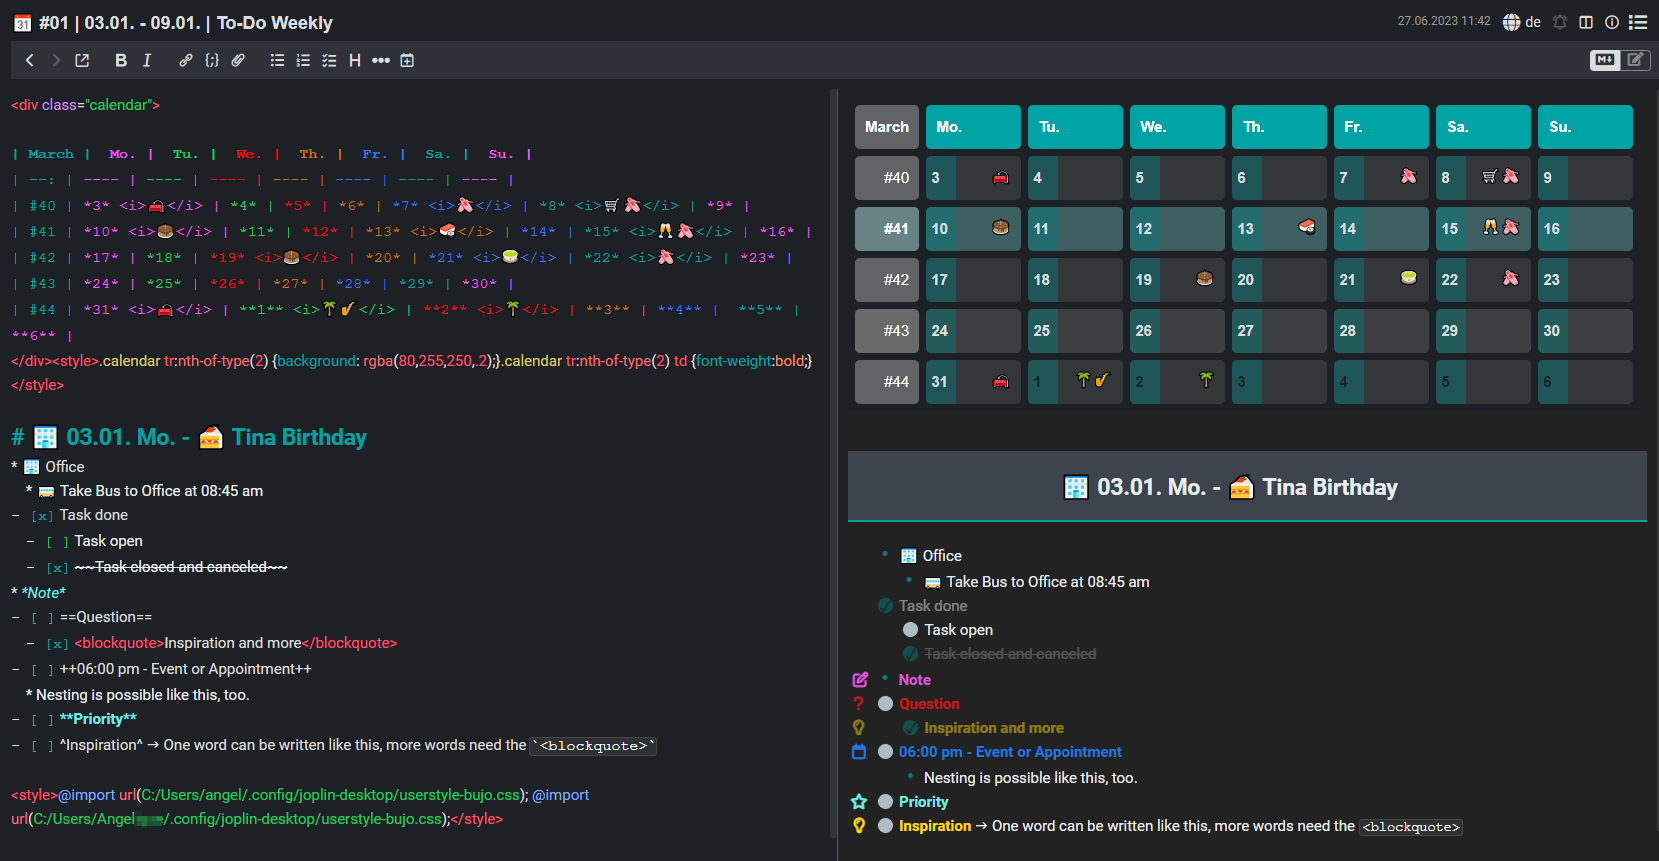
Task: Check the bottom 'Inspiration' checkbox
Action: pos(885,826)
